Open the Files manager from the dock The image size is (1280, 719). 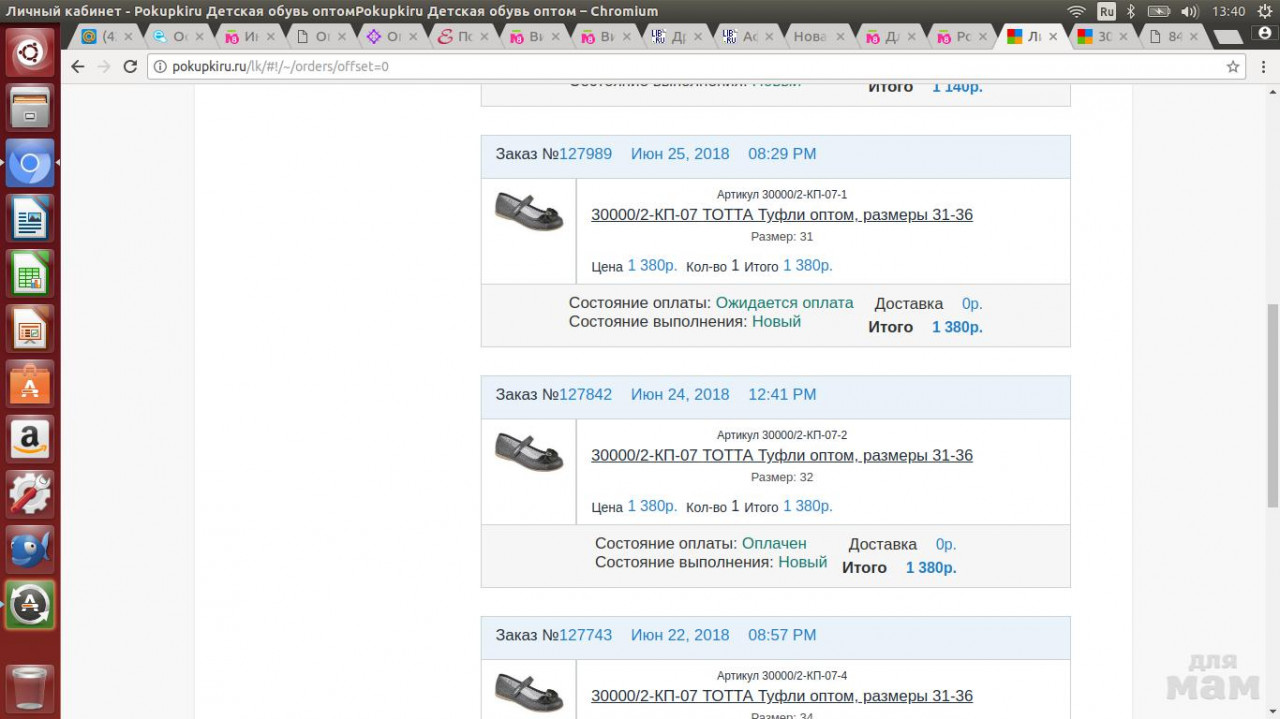point(30,107)
